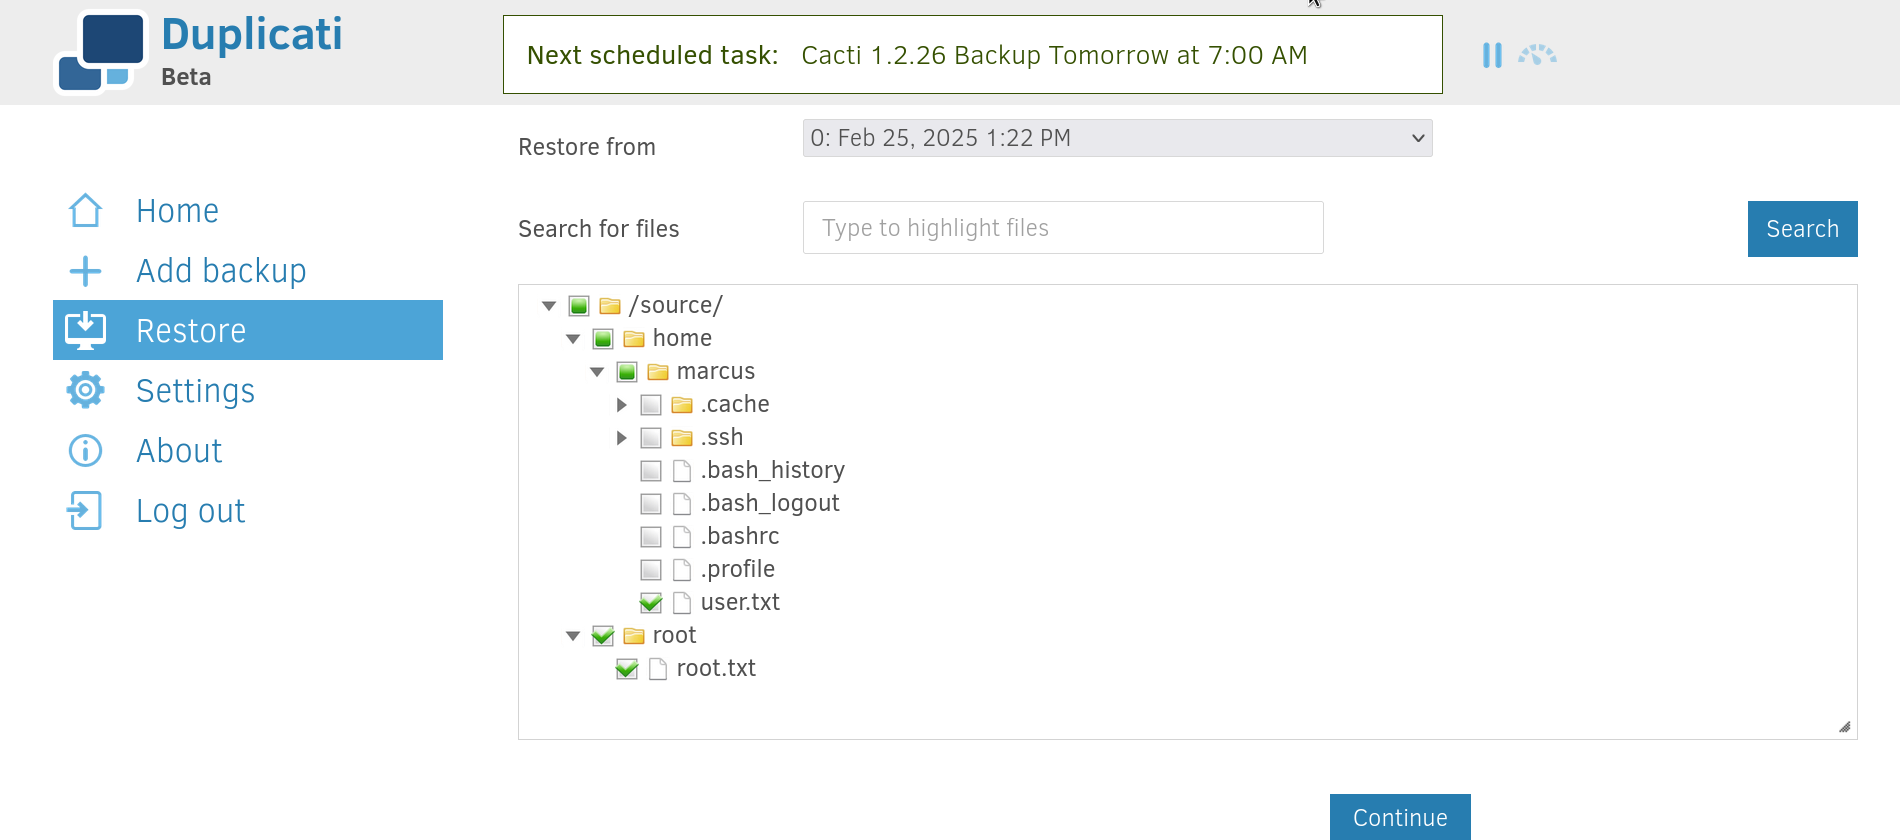Click the Search button
Viewport: 1900px width, 840px height.
1802,229
